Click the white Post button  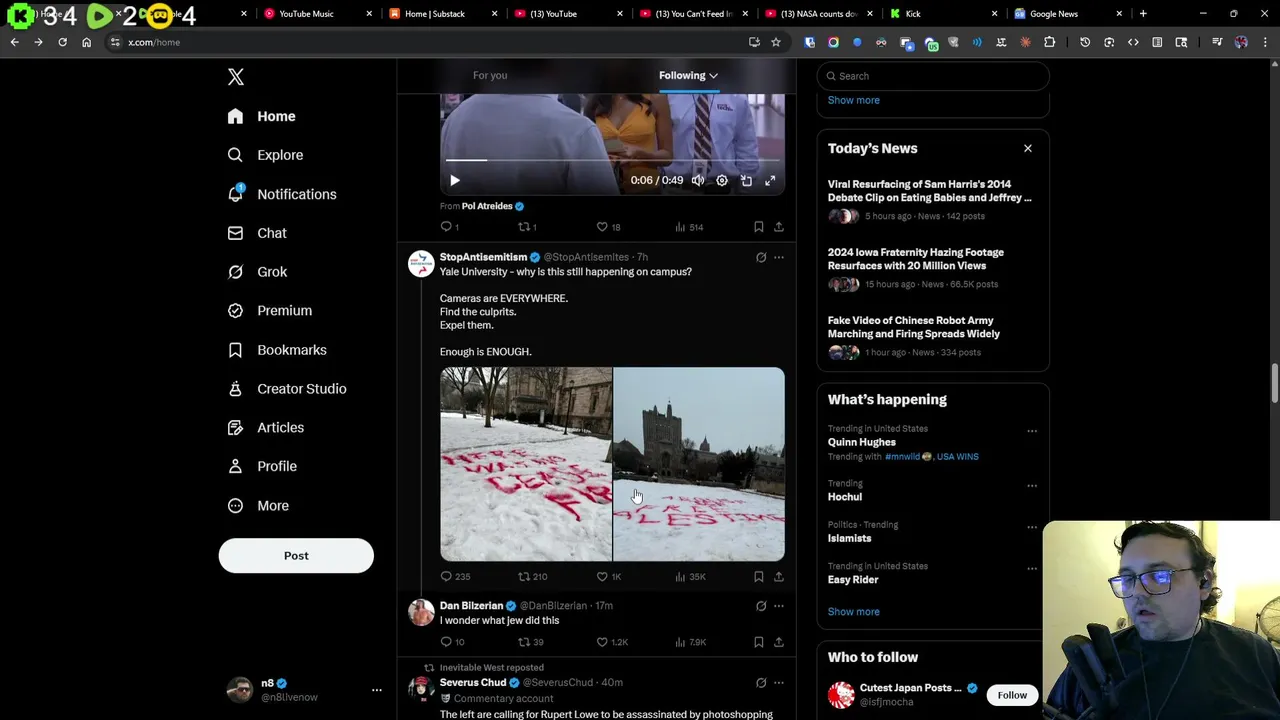pos(296,556)
